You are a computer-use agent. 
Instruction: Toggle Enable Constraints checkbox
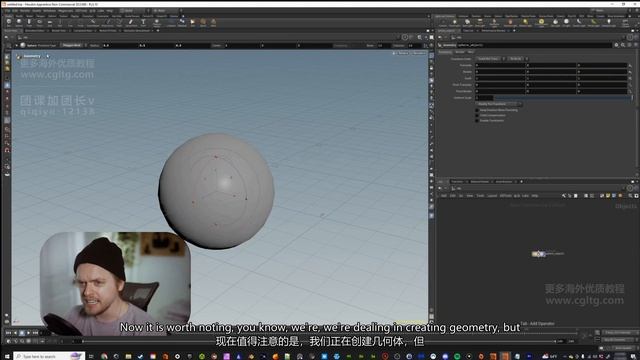[477, 120]
